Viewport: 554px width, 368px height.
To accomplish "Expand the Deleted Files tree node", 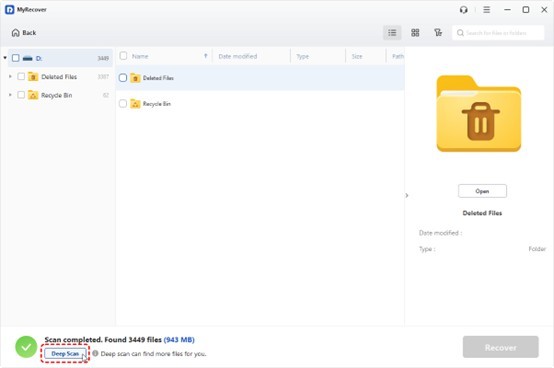I will point(10,76).
